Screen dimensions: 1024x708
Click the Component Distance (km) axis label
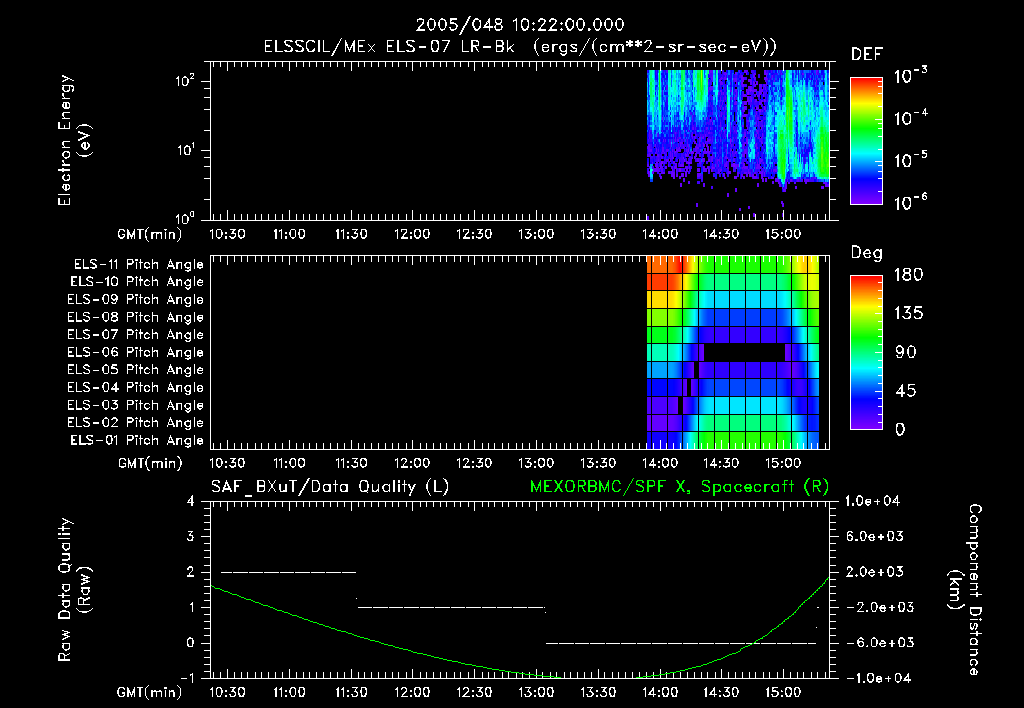point(965,590)
